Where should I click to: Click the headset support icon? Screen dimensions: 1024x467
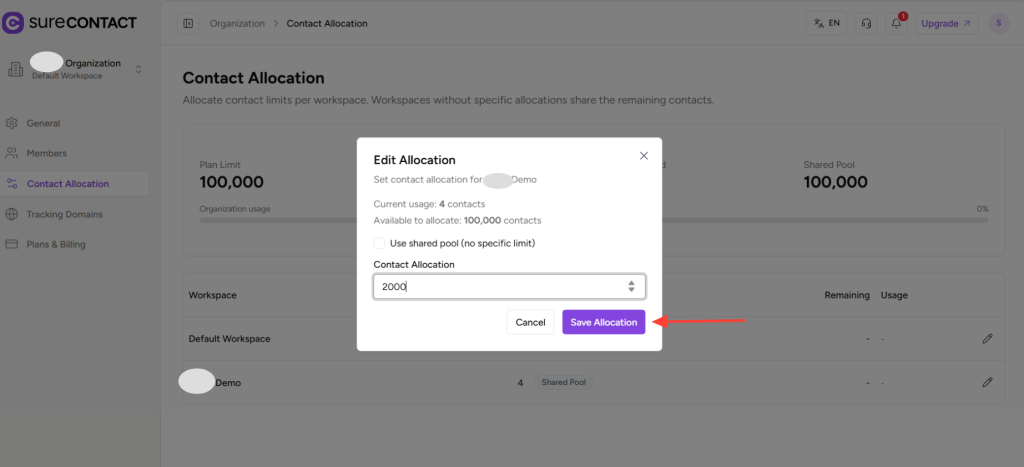pos(866,23)
